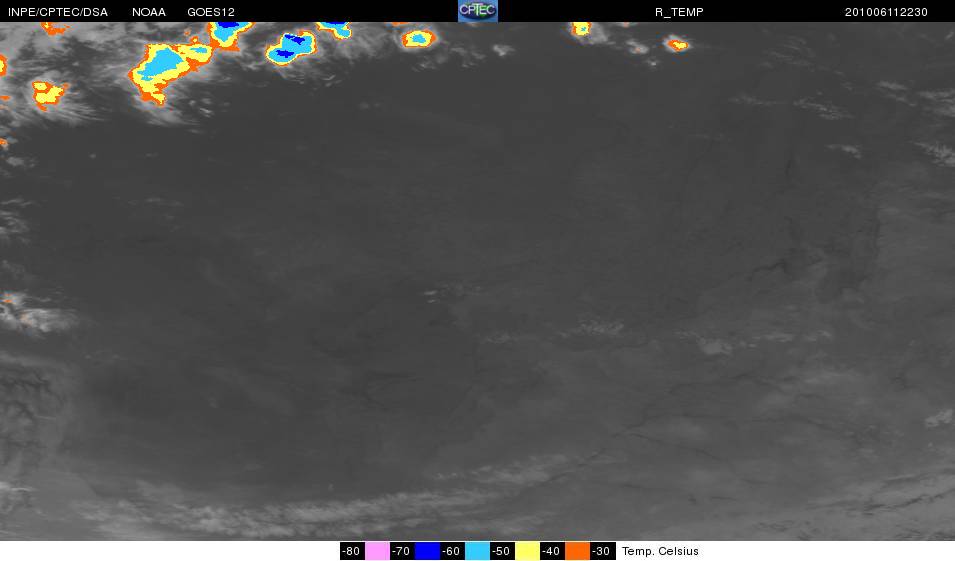955x561 pixels.
Task: Click the -50 legend value
Action: click(x=501, y=551)
